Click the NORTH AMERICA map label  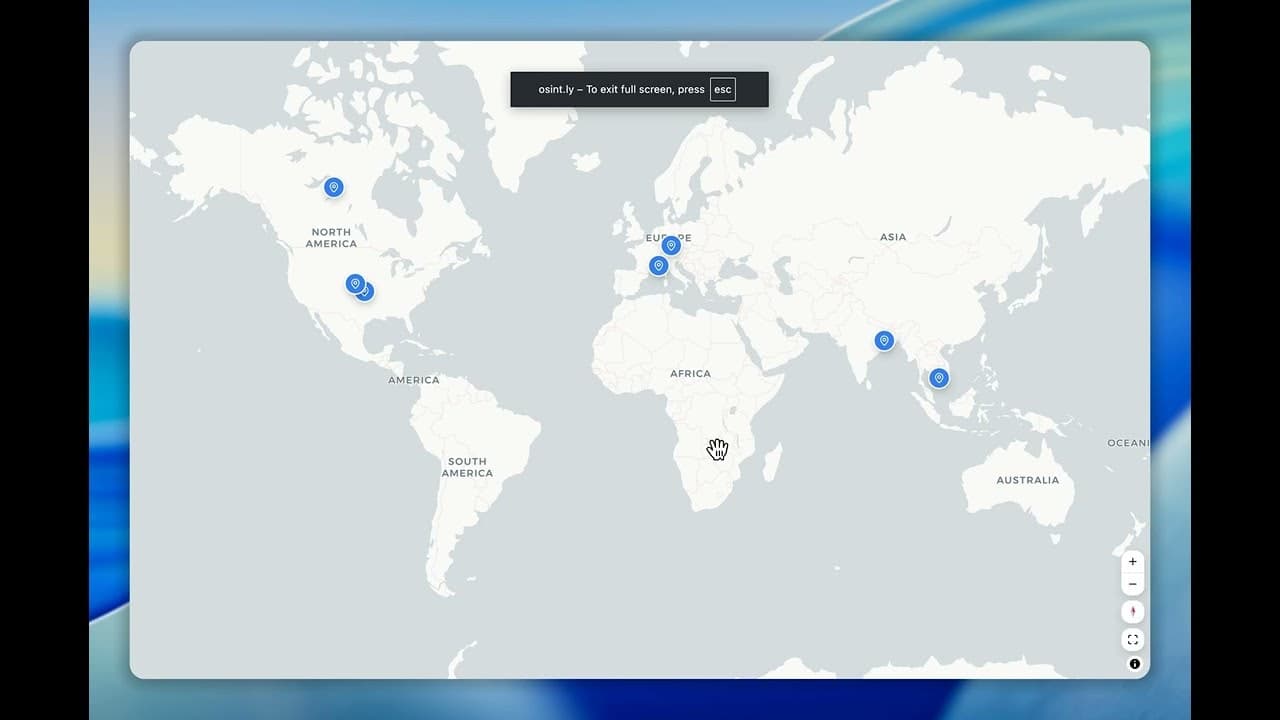click(330, 237)
